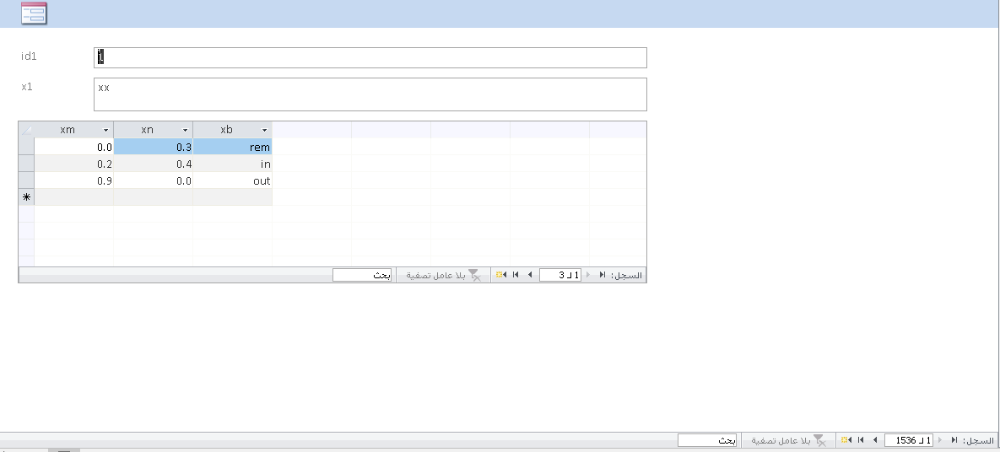Click the 'out' cell in xb column
Image resolution: width=1000 pixels, height=452 pixels.
pyautogui.click(x=232, y=180)
